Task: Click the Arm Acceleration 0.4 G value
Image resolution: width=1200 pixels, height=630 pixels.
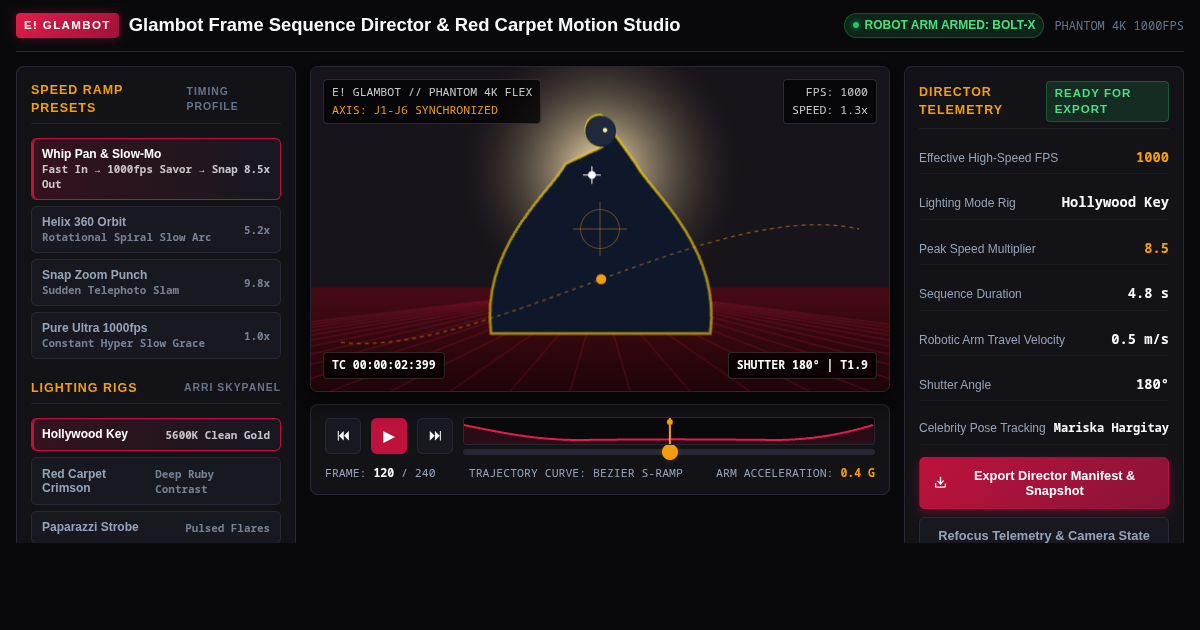Action: click(857, 473)
